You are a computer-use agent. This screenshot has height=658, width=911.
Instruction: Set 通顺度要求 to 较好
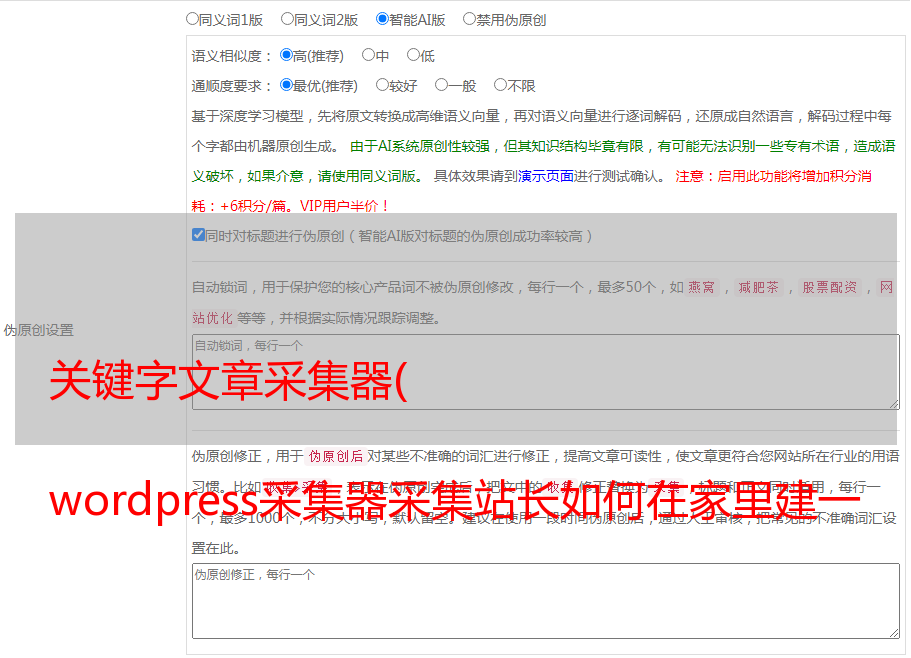coord(382,85)
